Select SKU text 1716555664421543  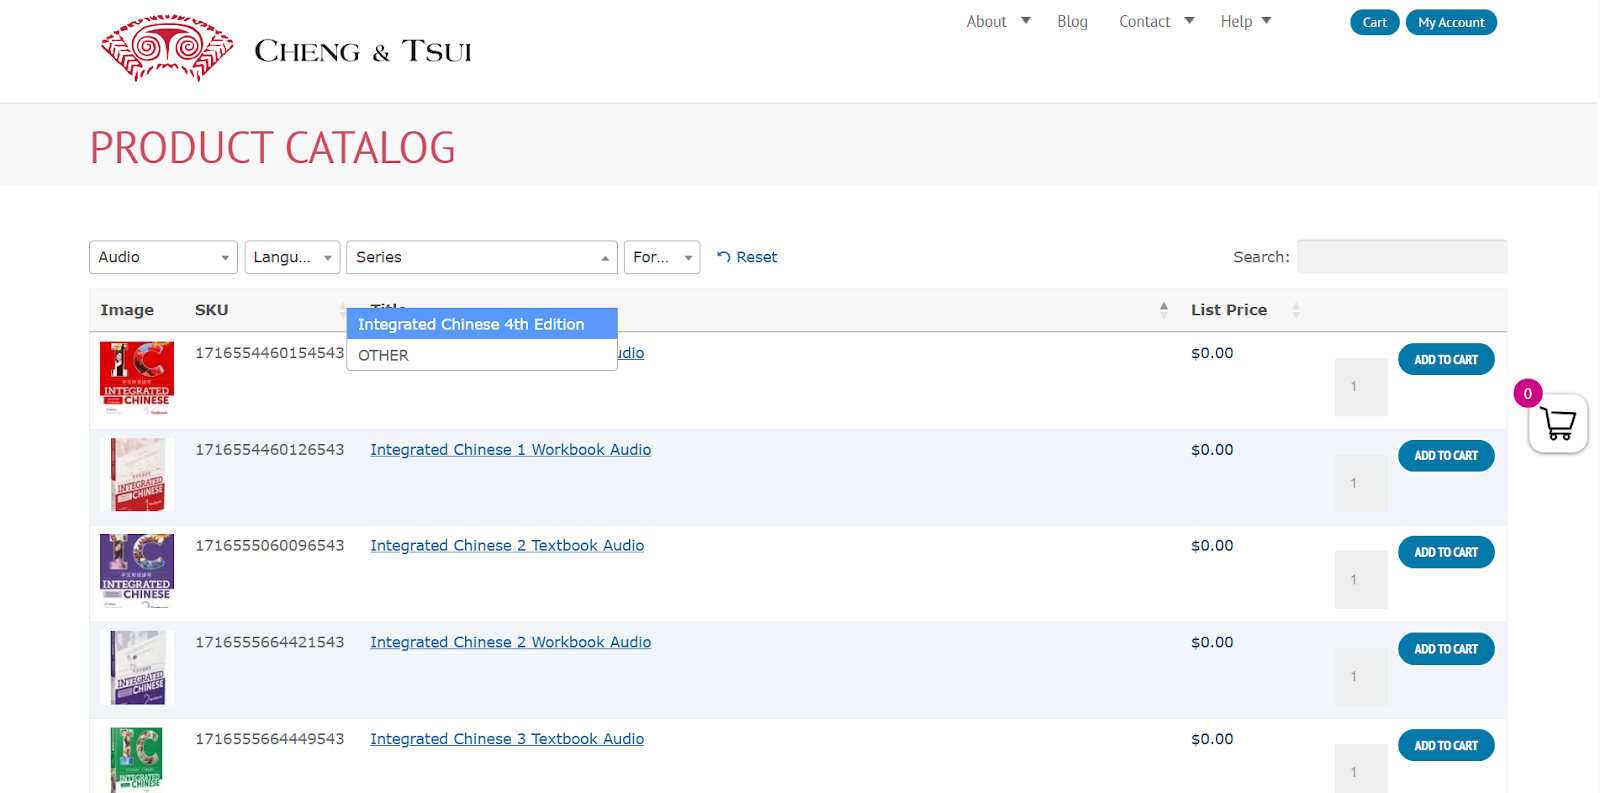pos(269,642)
